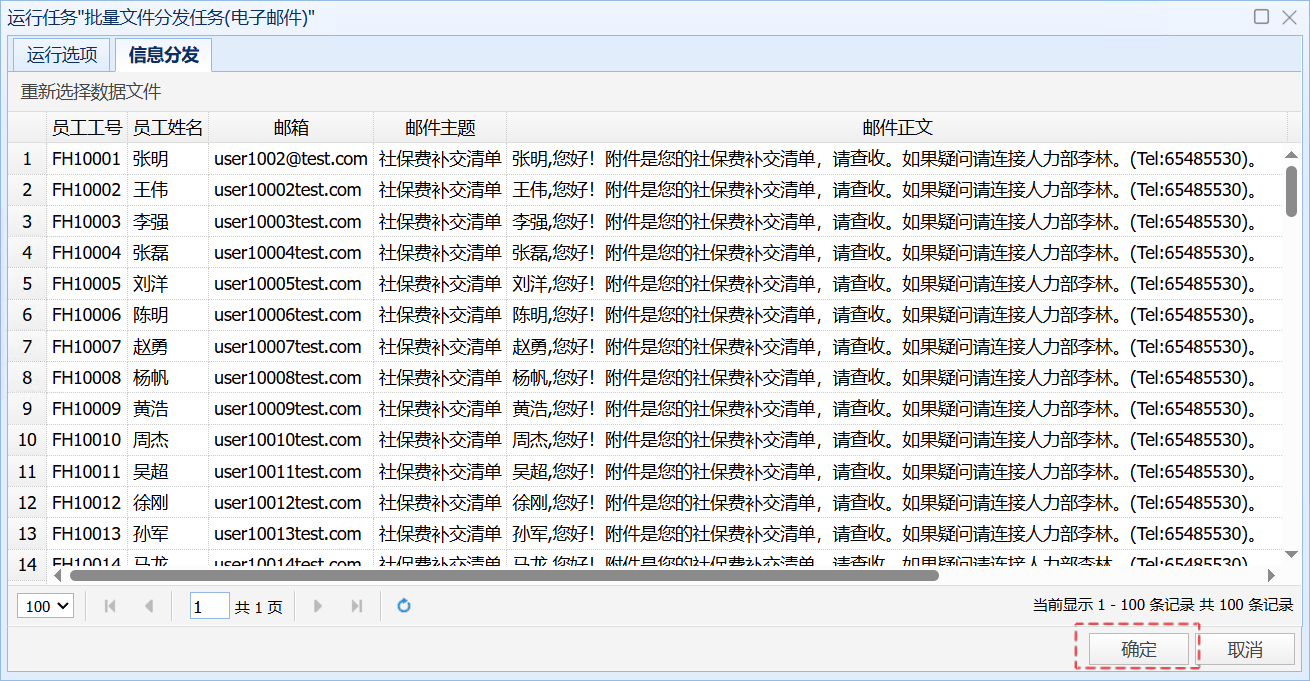The image size is (1310, 681).
Task: Click the 确定 button to confirm
Action: [x=1136, y=648]
